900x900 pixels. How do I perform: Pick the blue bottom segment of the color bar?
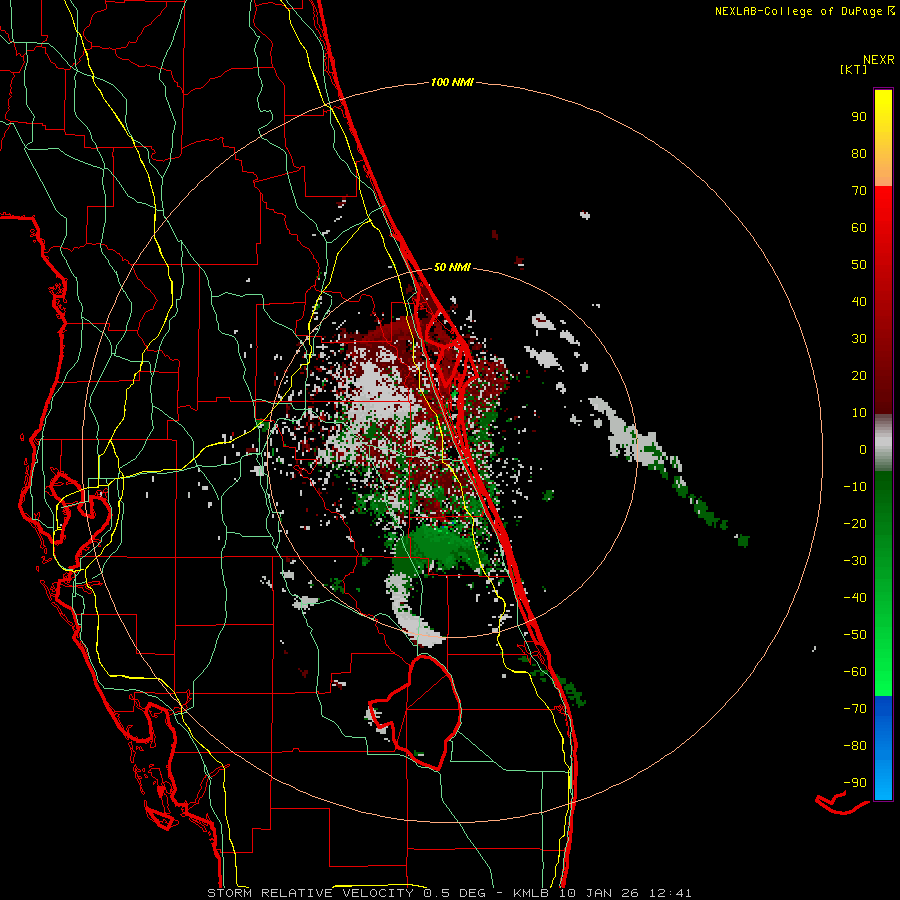tap(883, 748)
